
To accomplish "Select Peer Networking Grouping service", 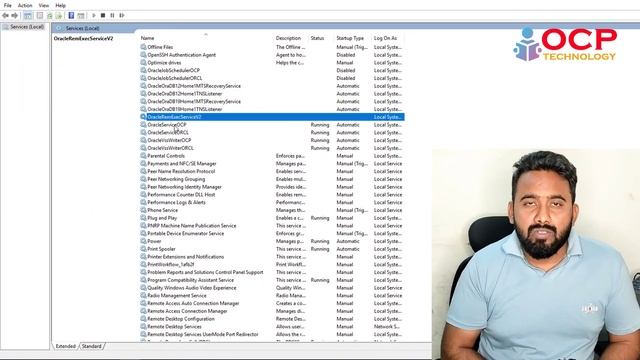I will (176, 179).
